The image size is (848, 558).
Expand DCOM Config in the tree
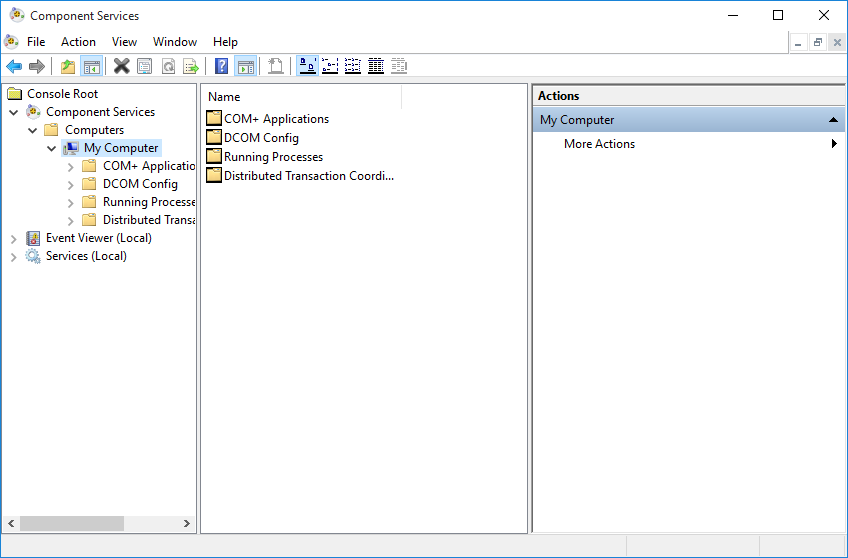(x=71, y=184)
